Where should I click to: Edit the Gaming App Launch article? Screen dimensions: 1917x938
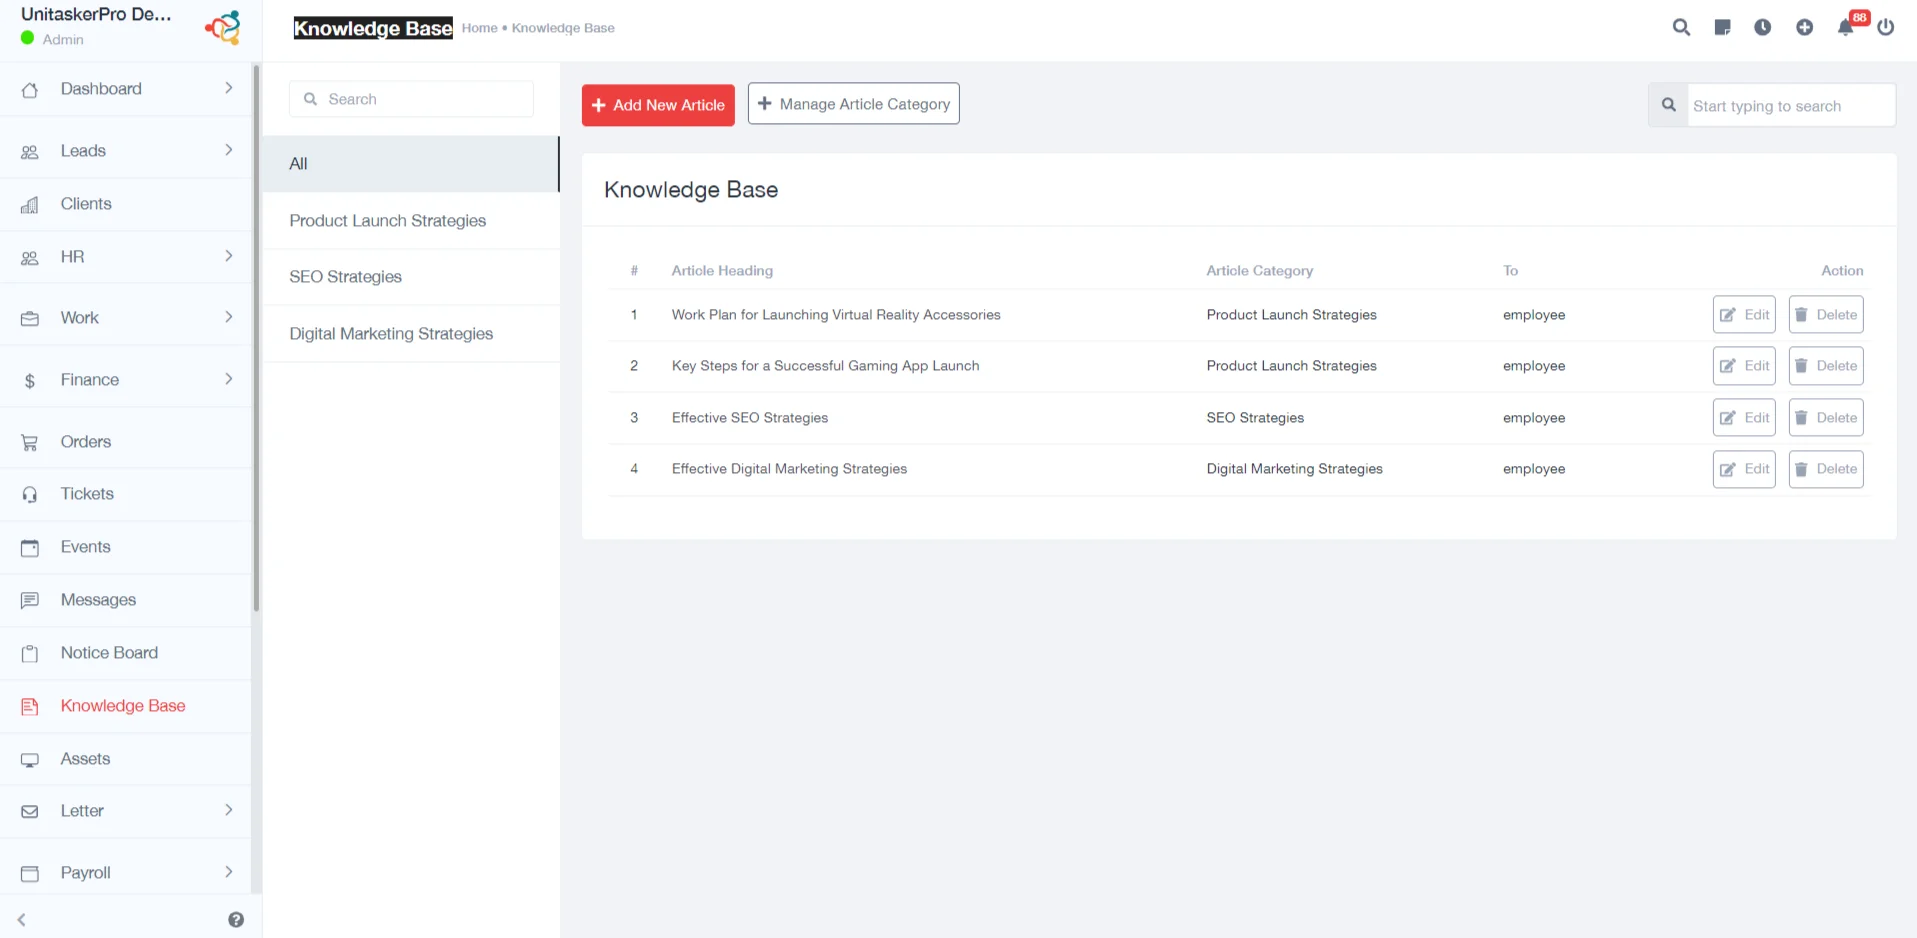point(1744,366)
